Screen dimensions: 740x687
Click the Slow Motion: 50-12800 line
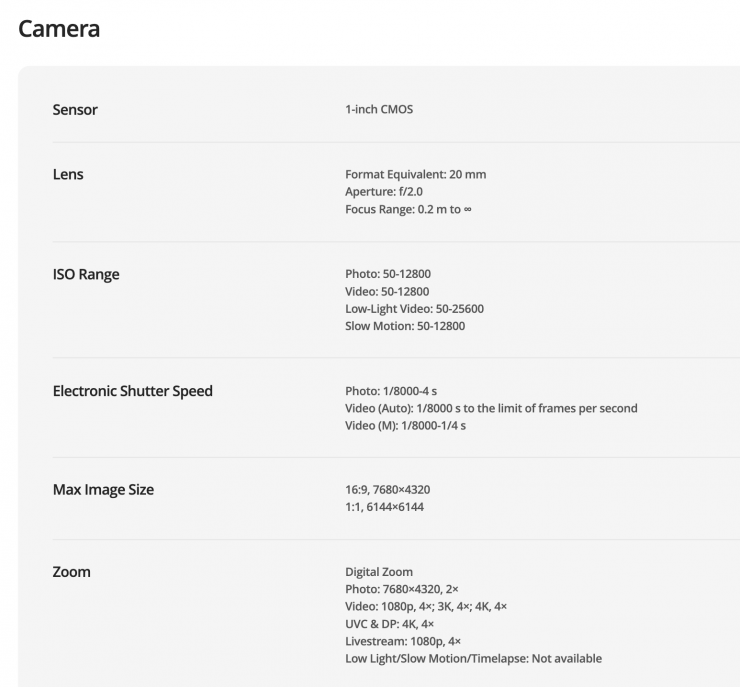pos(405,326)
